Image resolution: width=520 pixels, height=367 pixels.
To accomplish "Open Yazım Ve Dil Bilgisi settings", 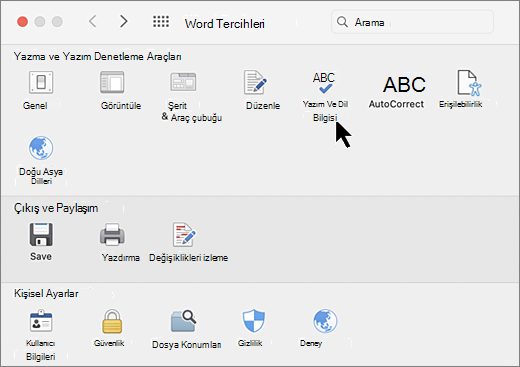I will click(324, 83).
